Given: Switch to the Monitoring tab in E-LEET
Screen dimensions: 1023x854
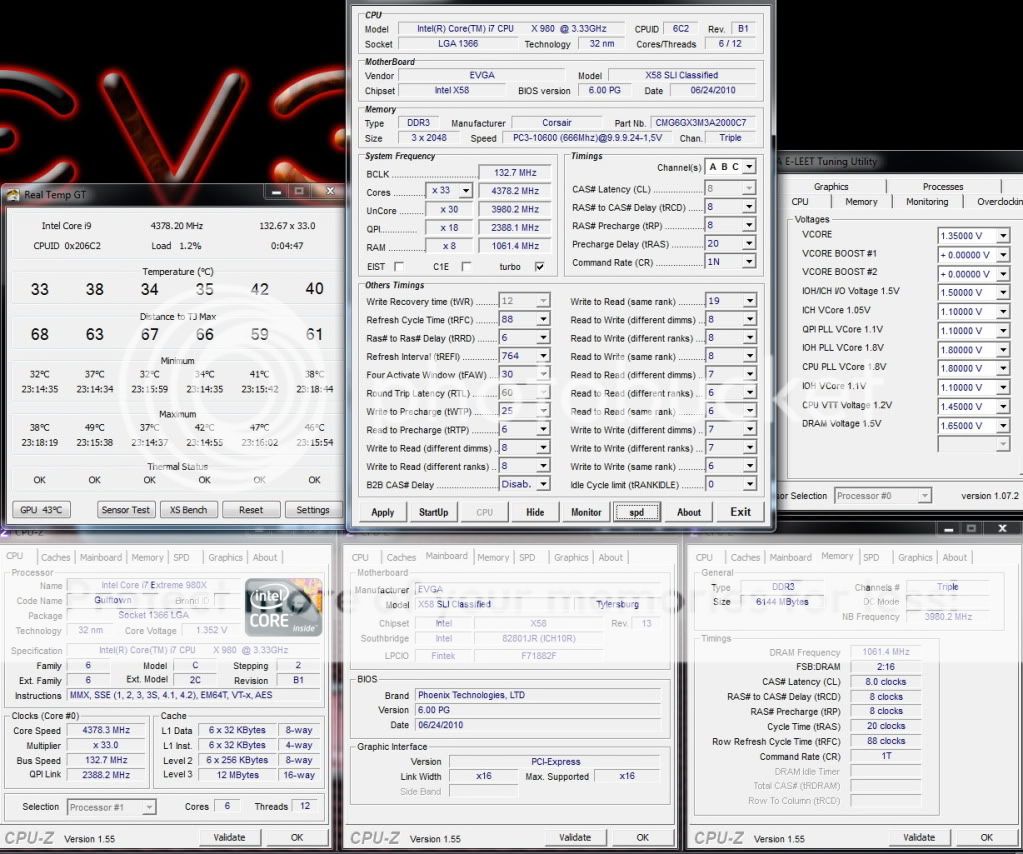Looking at the screenshot, I should click(926, 202).
